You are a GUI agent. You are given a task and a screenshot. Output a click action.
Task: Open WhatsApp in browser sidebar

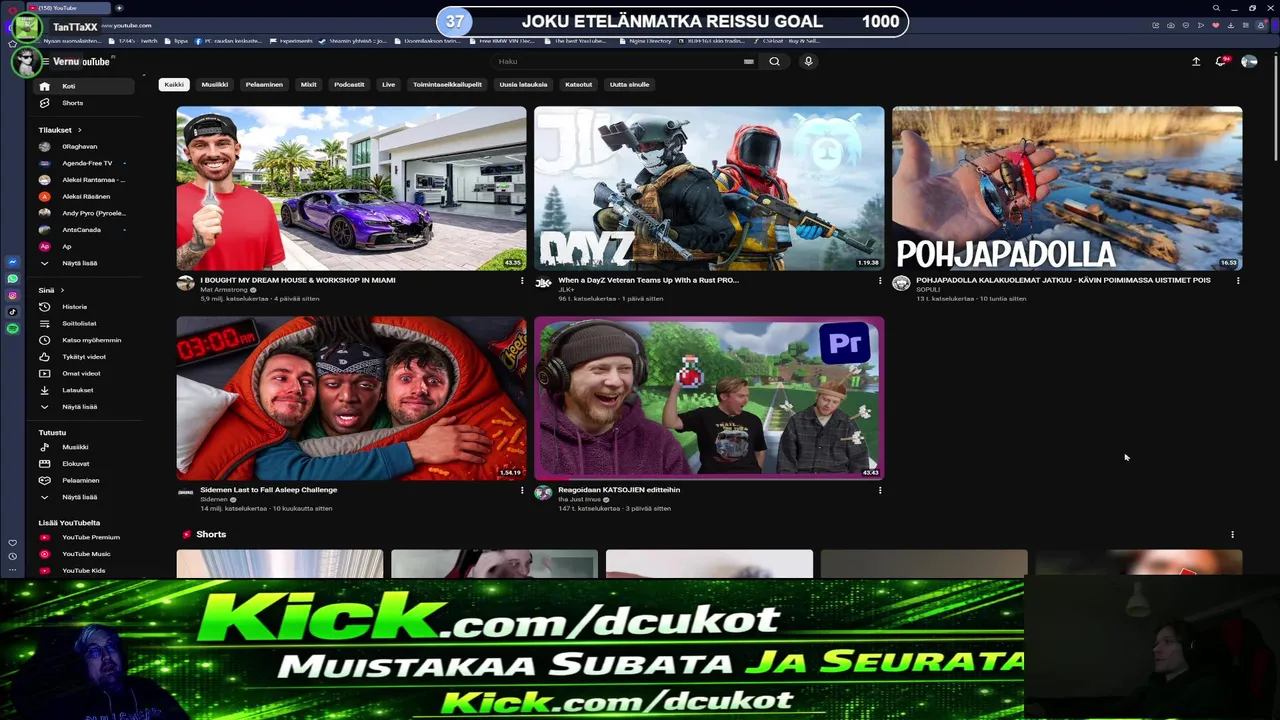13,279
